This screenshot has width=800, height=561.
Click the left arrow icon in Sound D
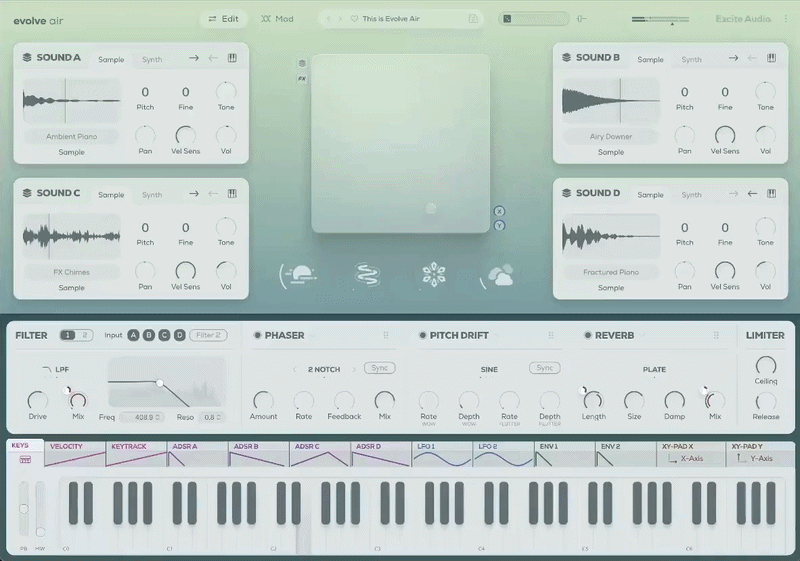[x=752, y=194]
